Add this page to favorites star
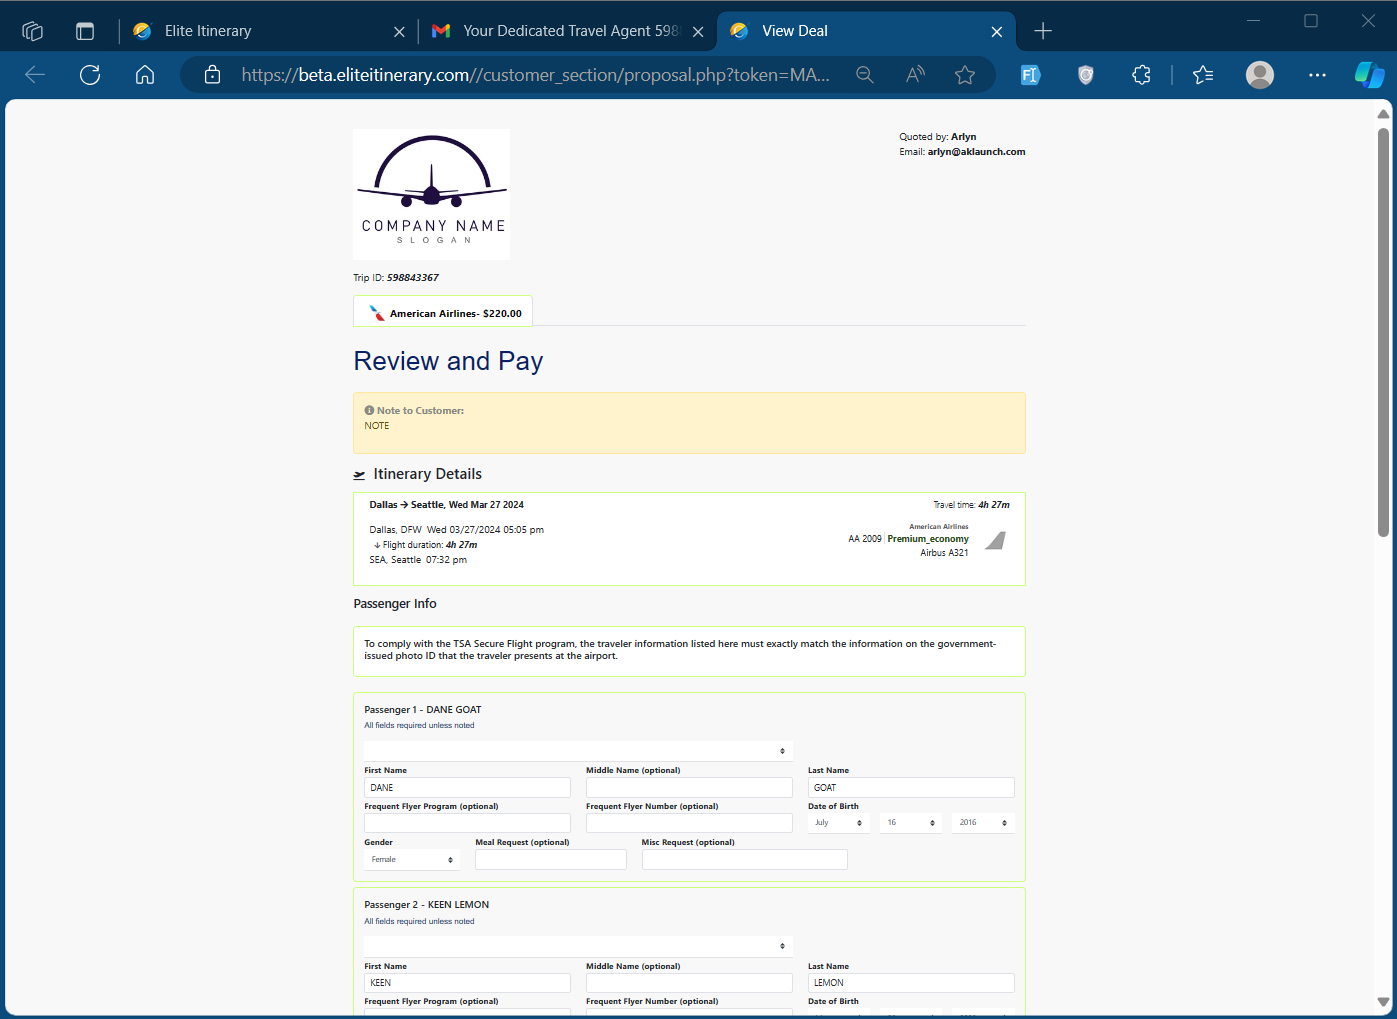Screen dimensions: 1397x1019 (965, 75)
